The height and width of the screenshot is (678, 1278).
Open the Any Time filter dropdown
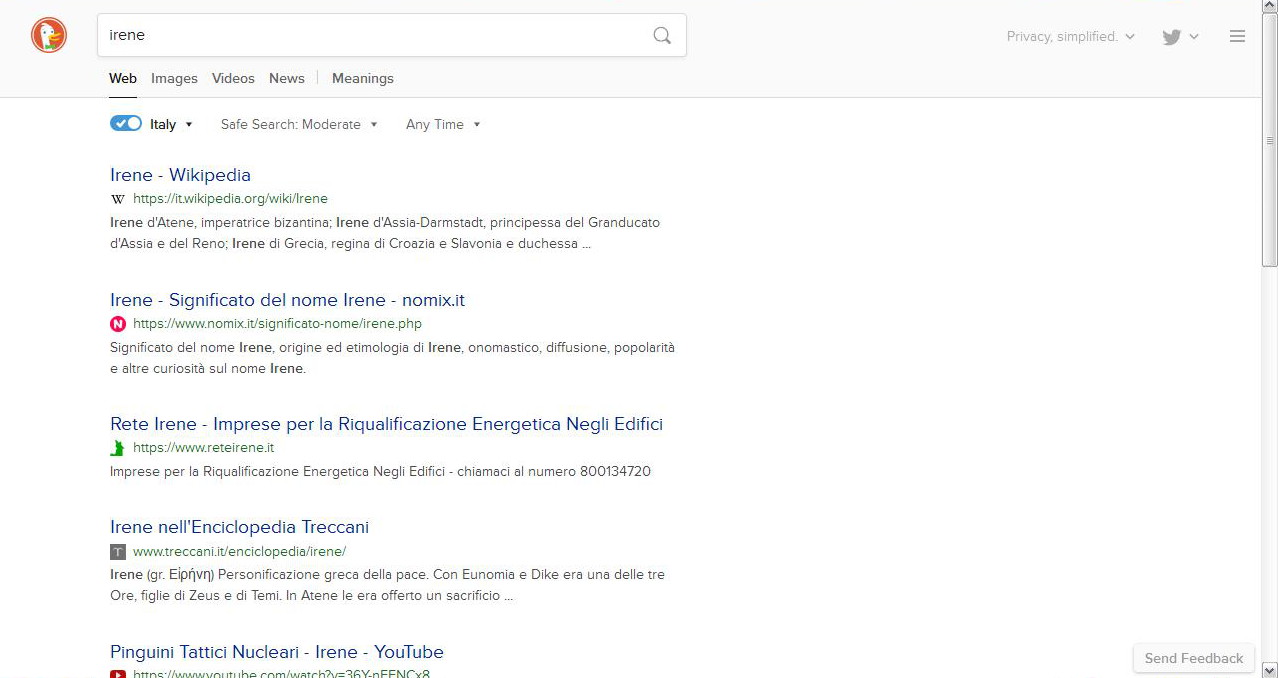pos(443,124)
